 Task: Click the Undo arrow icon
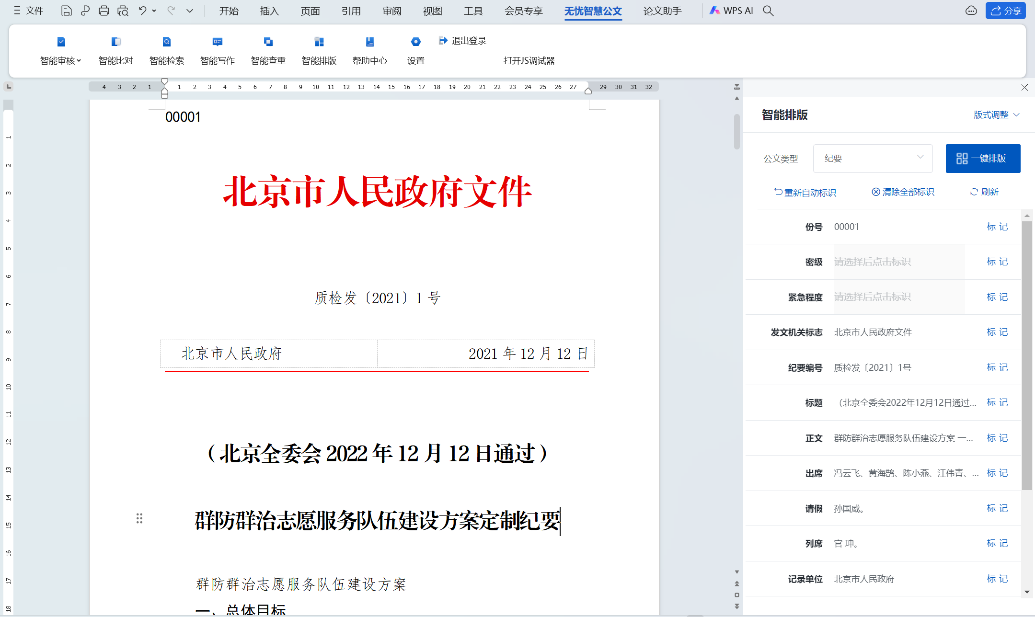click(143, 11)
